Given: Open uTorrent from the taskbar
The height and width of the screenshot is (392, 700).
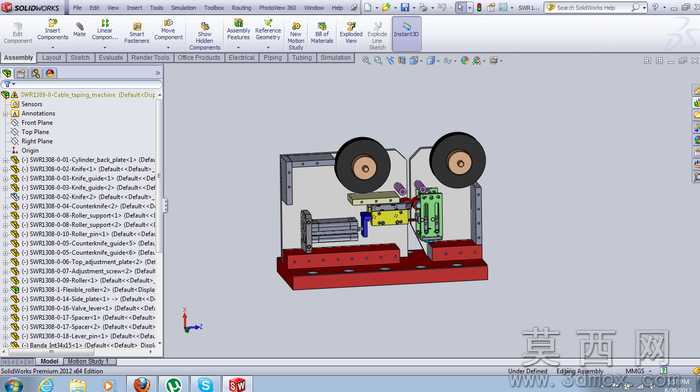Looking at the screenshot, I should click(x=174, y=384).
